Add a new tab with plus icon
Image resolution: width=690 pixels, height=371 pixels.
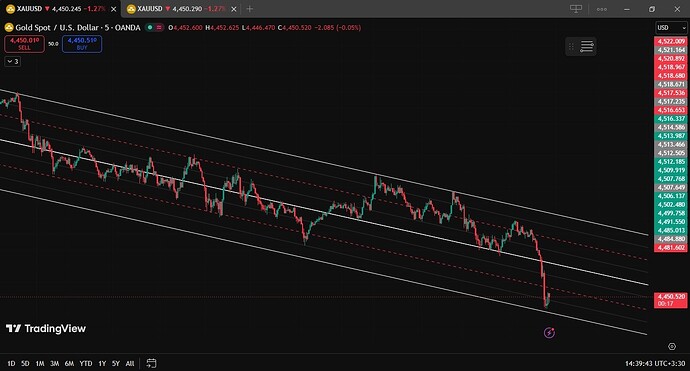[250, 9]
